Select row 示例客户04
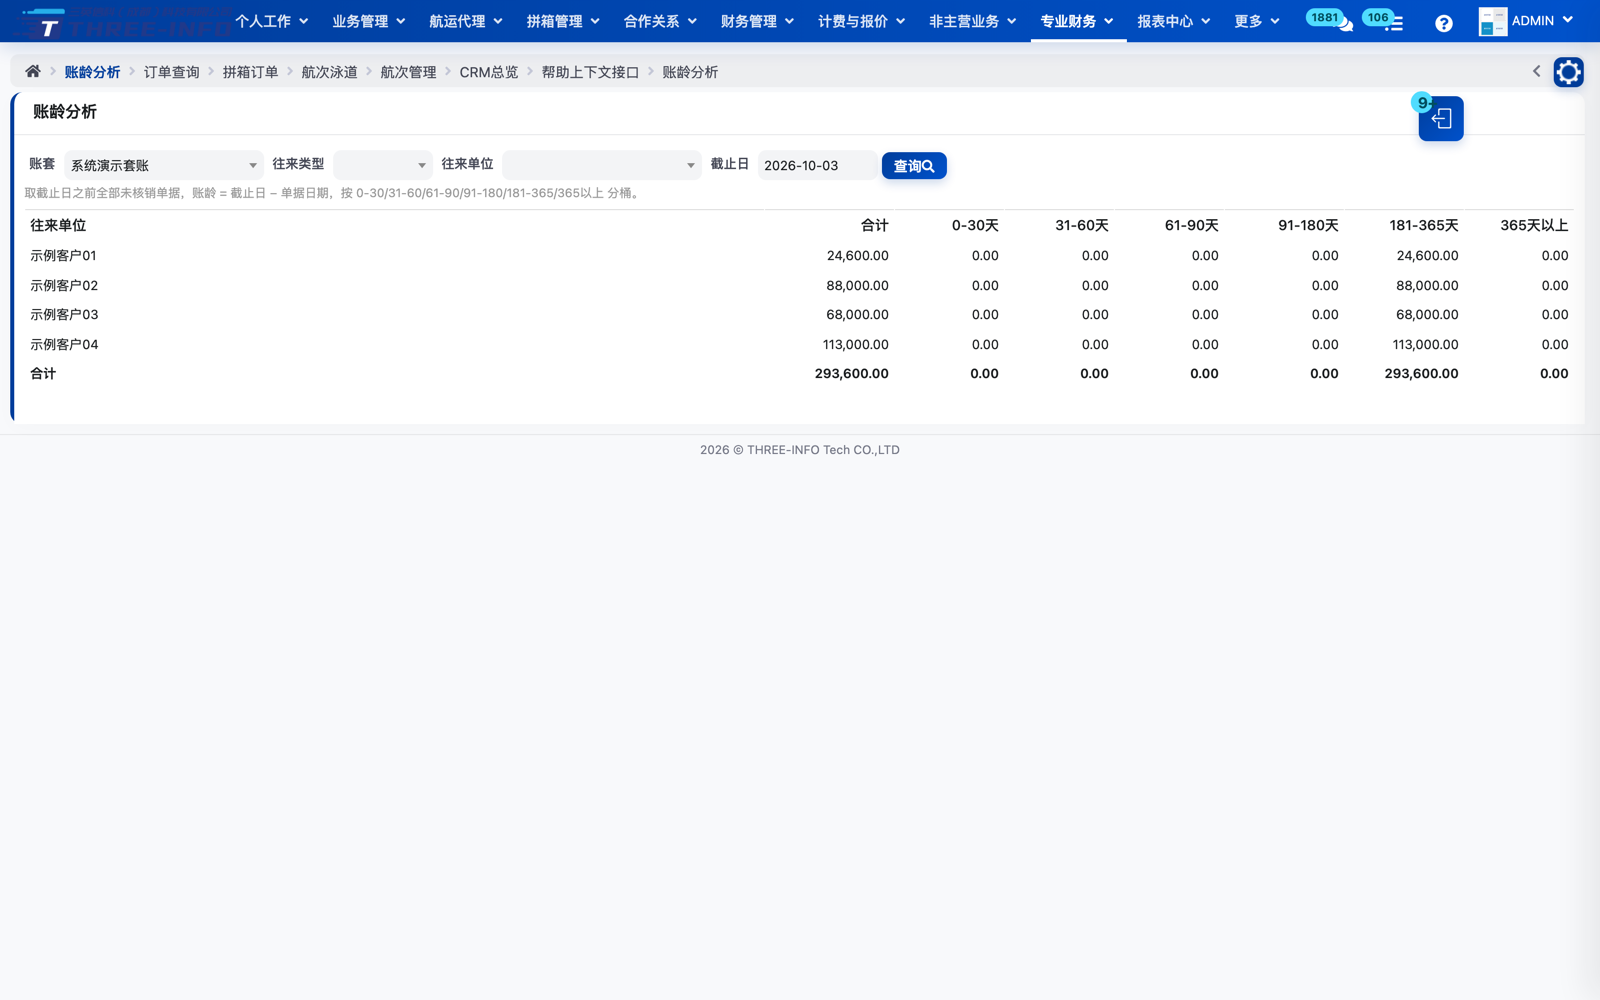1600x1000 pixels. coord(799,344)
